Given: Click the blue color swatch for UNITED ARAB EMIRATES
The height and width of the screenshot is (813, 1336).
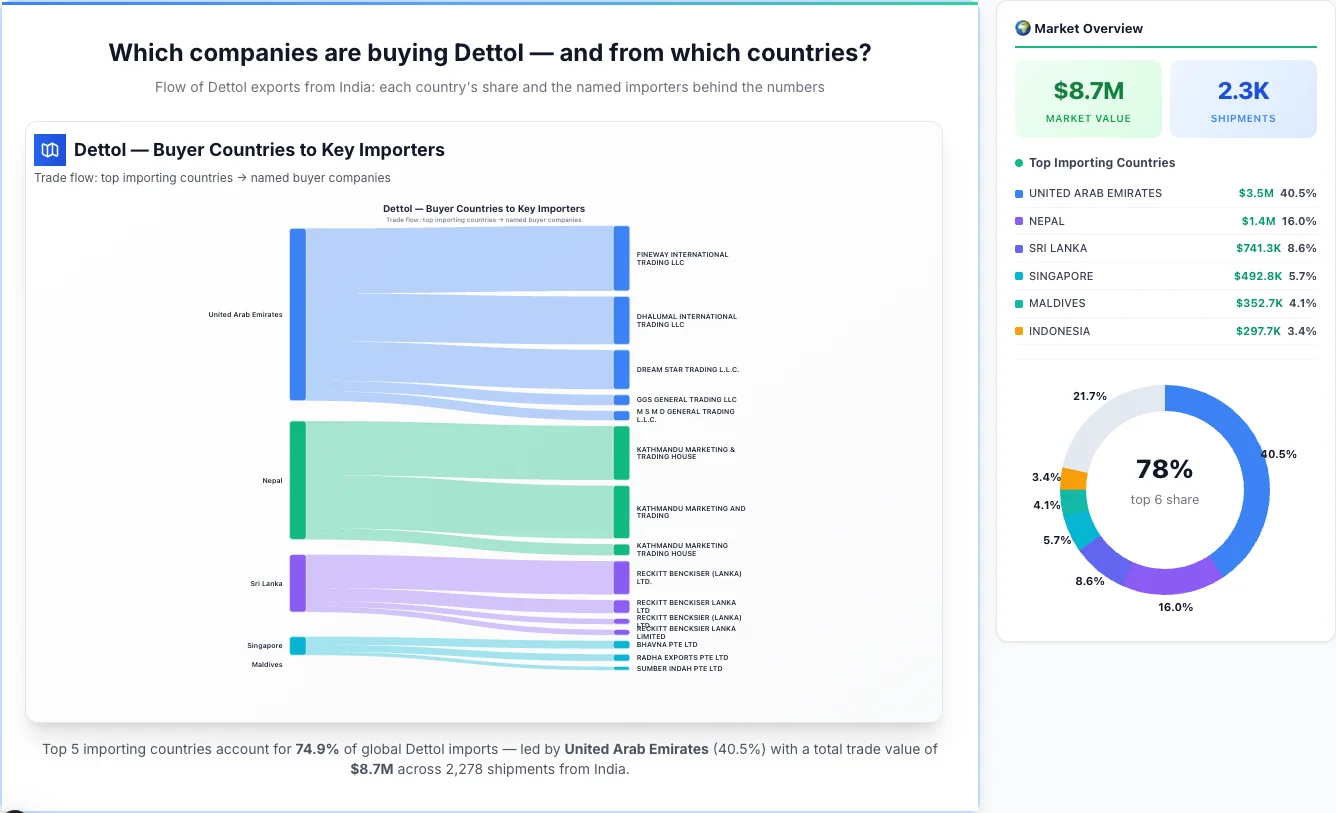Looking at the screenshot, I should tap(1021, 193).
